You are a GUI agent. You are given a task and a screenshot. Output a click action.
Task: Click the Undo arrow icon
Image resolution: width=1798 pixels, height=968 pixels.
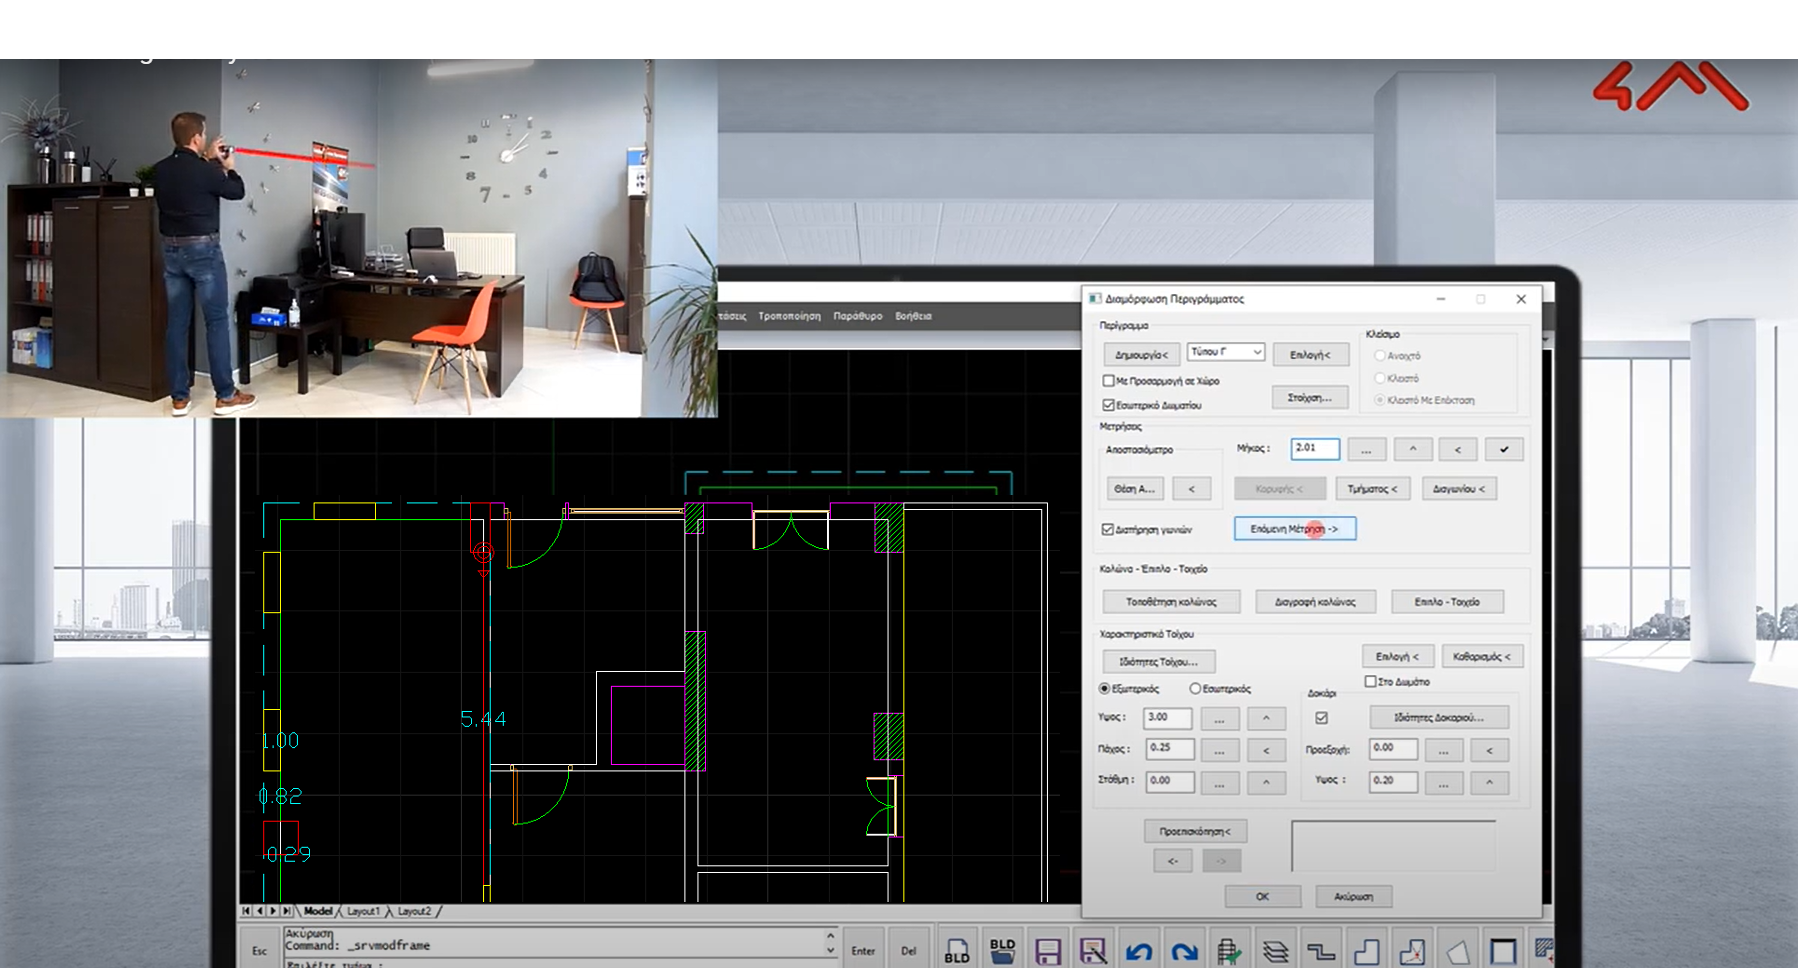coord(1139,951)
